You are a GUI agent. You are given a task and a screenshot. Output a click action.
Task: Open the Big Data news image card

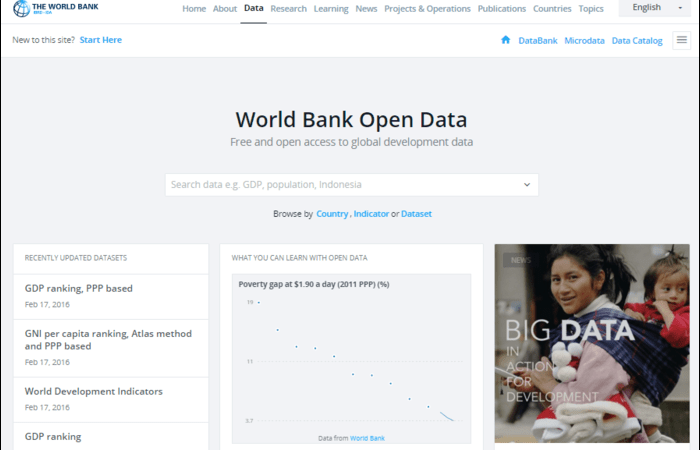click(x=592, y=343)
